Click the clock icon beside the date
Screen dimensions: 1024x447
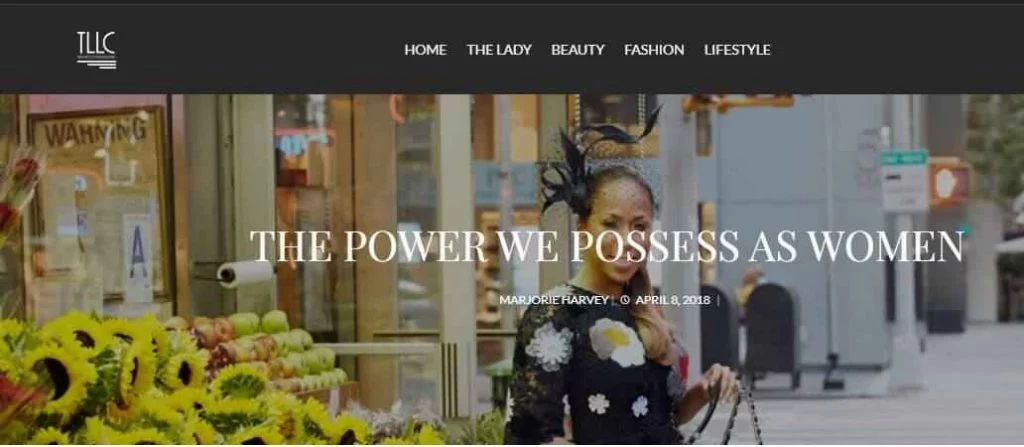625,301
